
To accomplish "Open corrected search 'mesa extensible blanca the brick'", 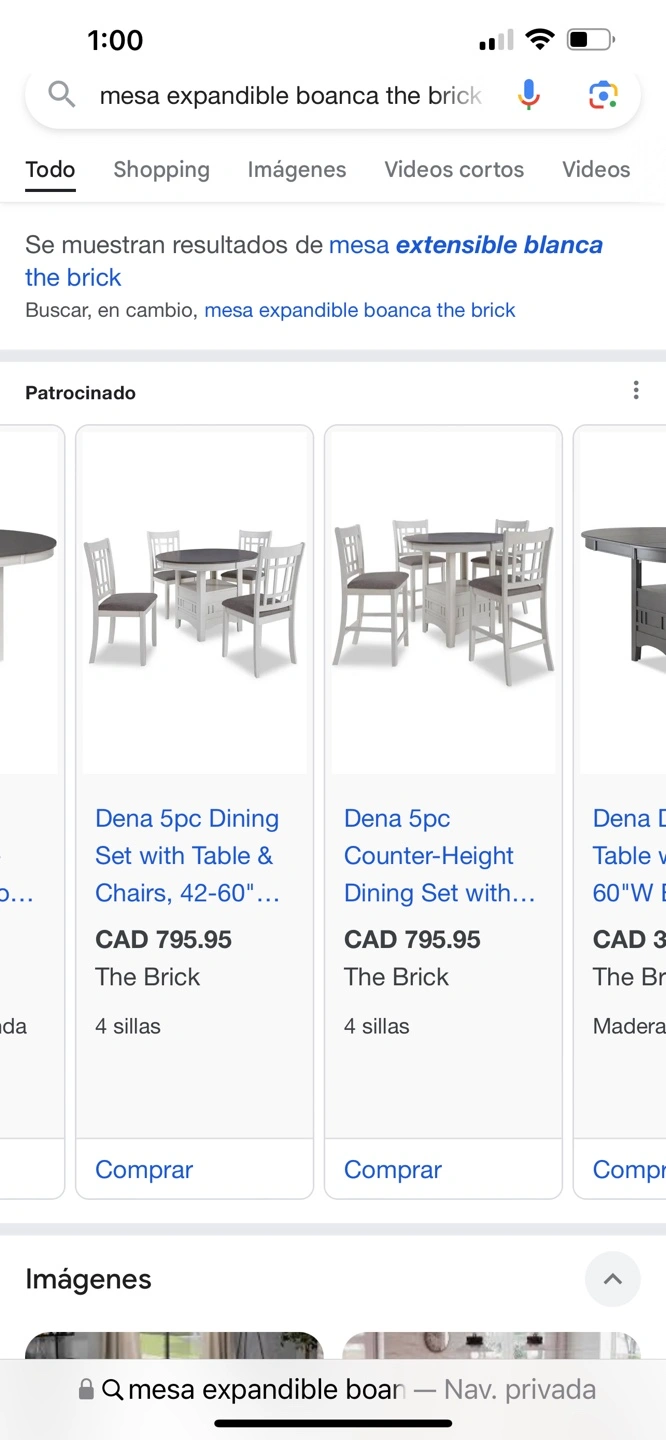I will (x=314, y=260).
